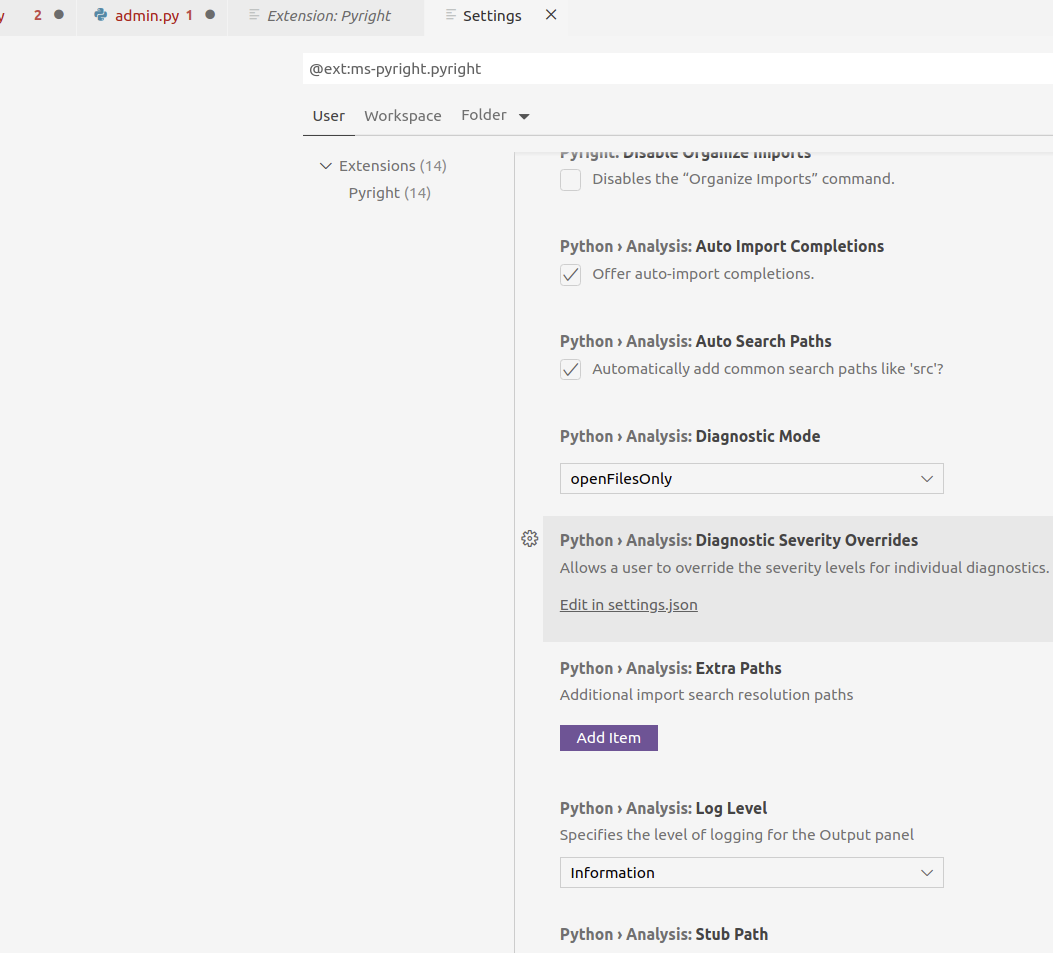The width and height of the screenshot is (1053, 953).
Task: Enable the Disable Organize Imports checkbox
Action: coord(570,180)
